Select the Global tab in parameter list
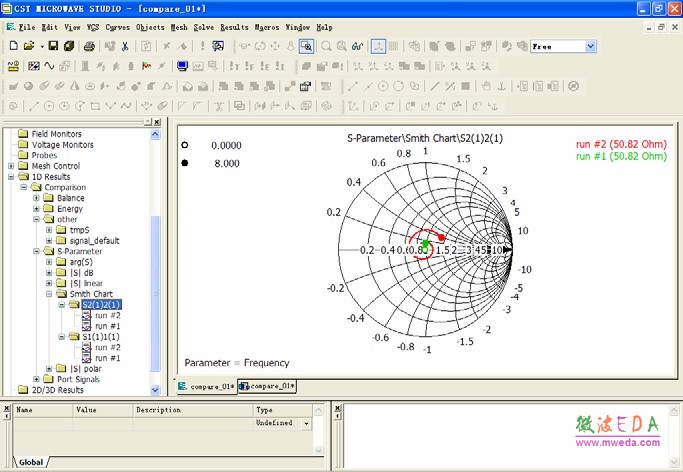683x472 pixels. coord(31,462)
